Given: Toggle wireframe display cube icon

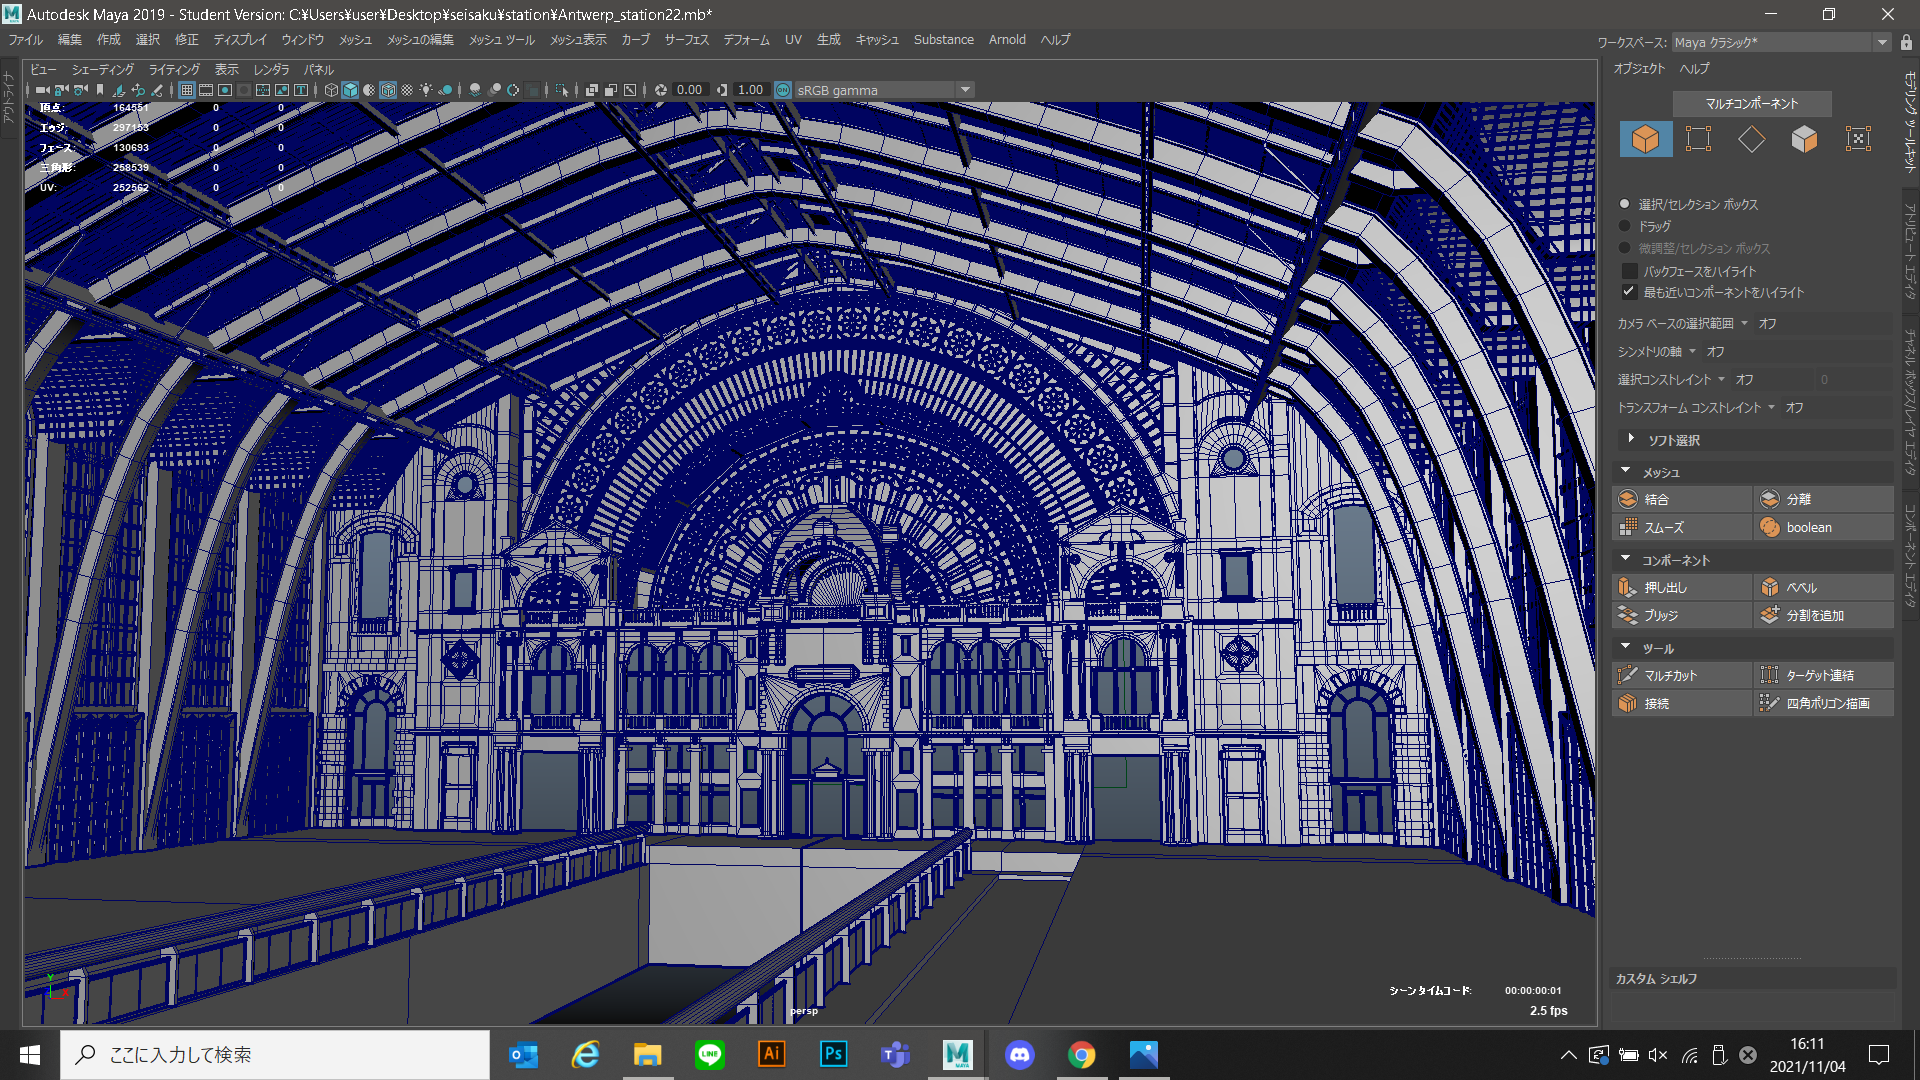Looking at the screenshot, I should tap(331, 90).
